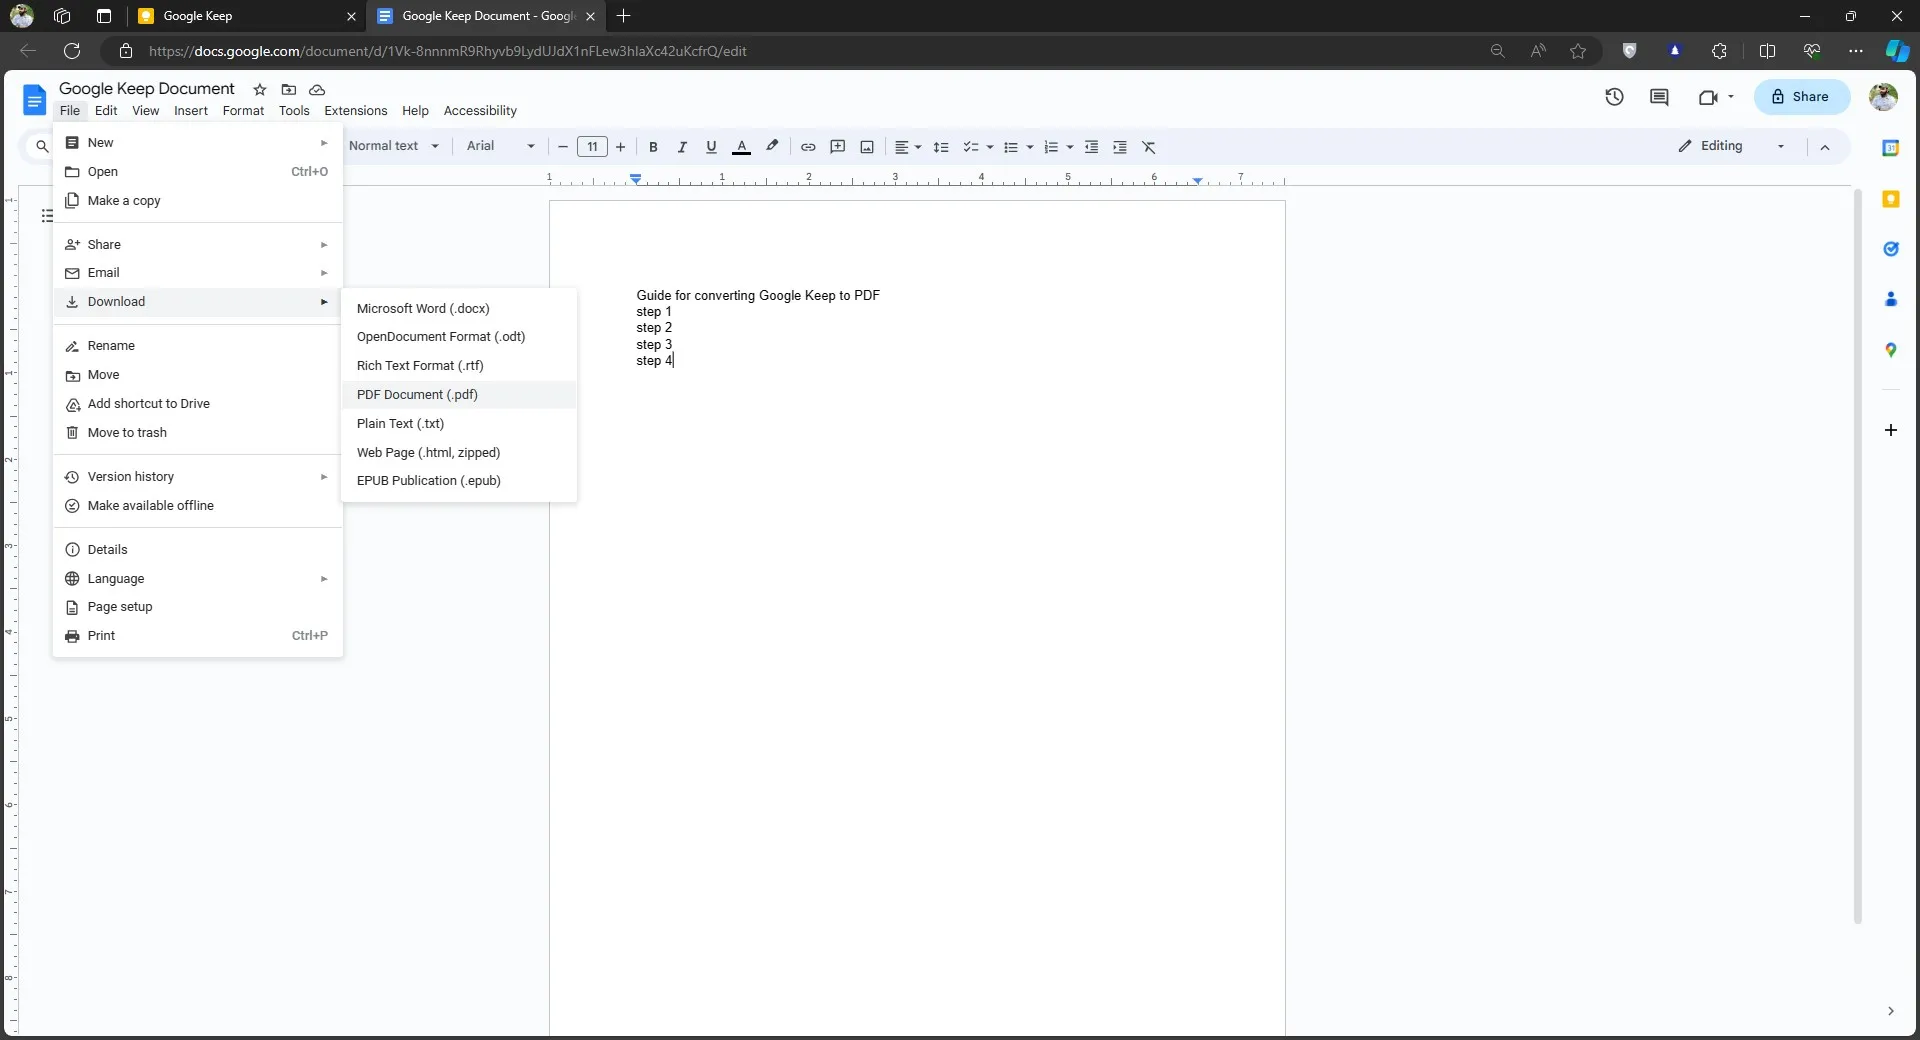Select Make a copy in File menu
This screenshot has height=1040, width=1920.
coord(198,201)
